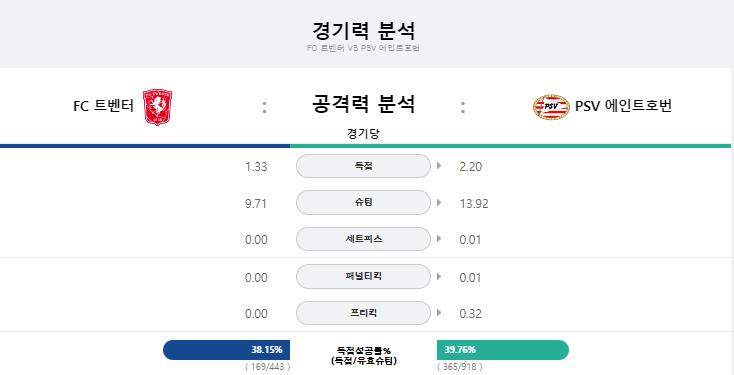Open the PSV 에인트호번 team name
734x375 pixels.
click(x=624, y=106)
